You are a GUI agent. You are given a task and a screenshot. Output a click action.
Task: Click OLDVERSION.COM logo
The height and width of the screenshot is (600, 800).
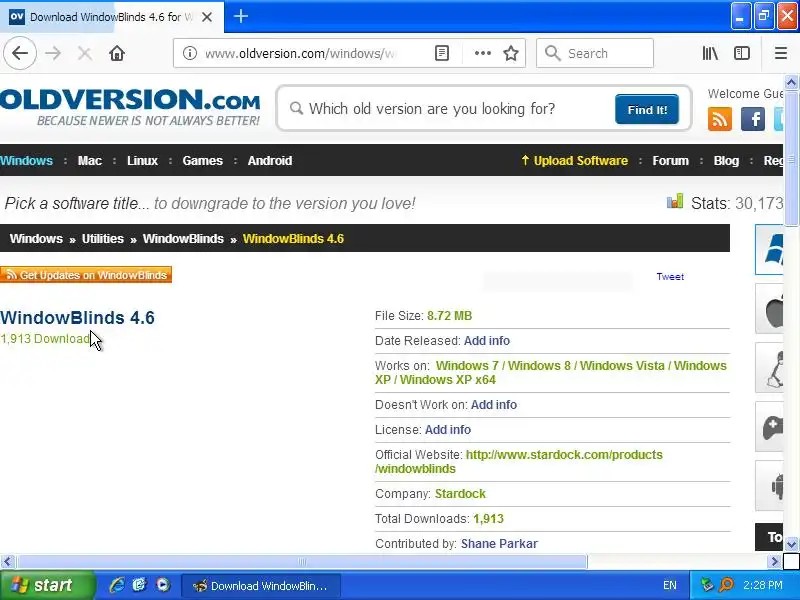tap(130, 107)
